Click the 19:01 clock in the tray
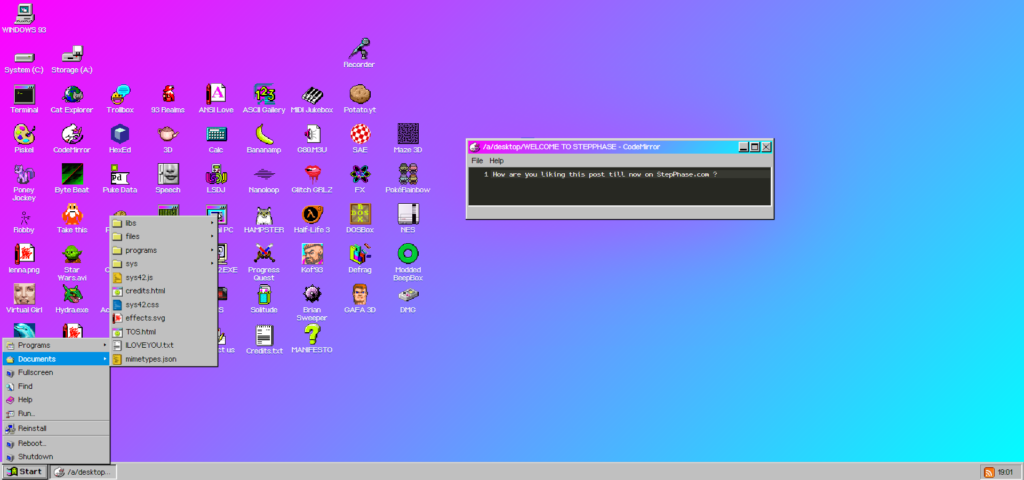The image size is (1024, 480). click(x=1005, y=472)
